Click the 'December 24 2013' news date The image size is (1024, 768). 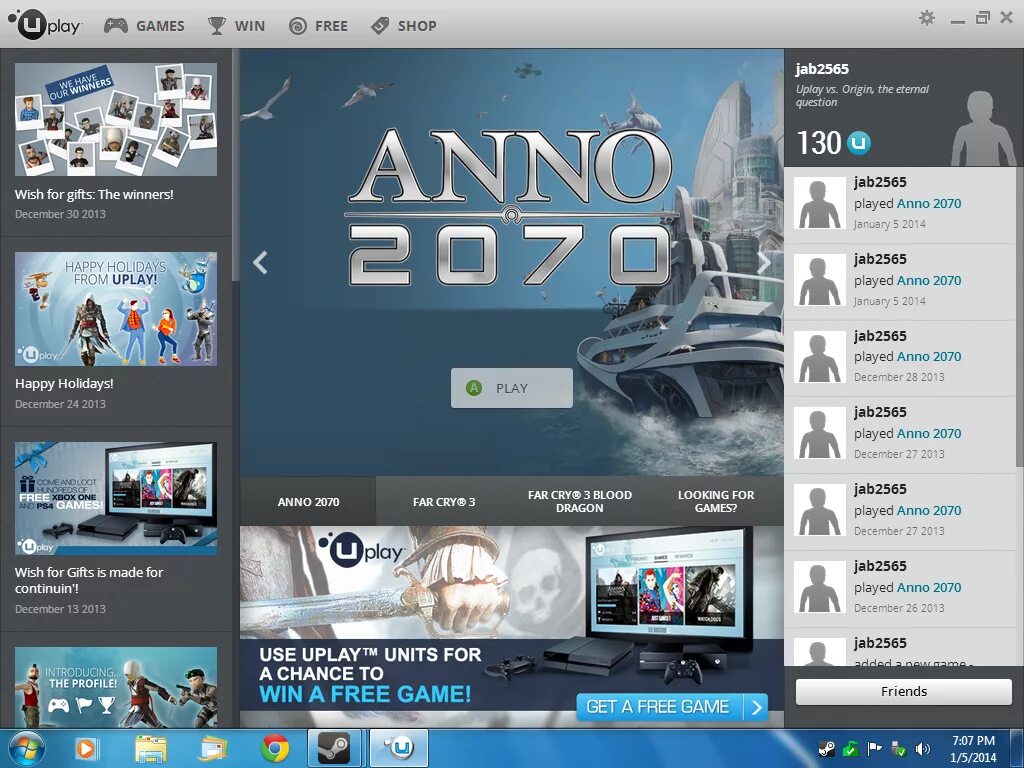click(60, 404)
